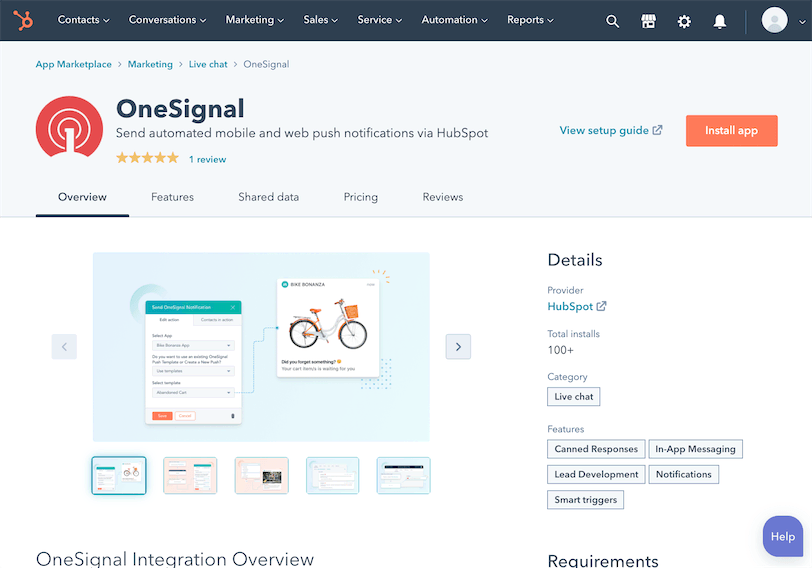The height and width of the screenshot is (568, 812).
Task: Switch to the Features tab
Action: click(172, 197)
